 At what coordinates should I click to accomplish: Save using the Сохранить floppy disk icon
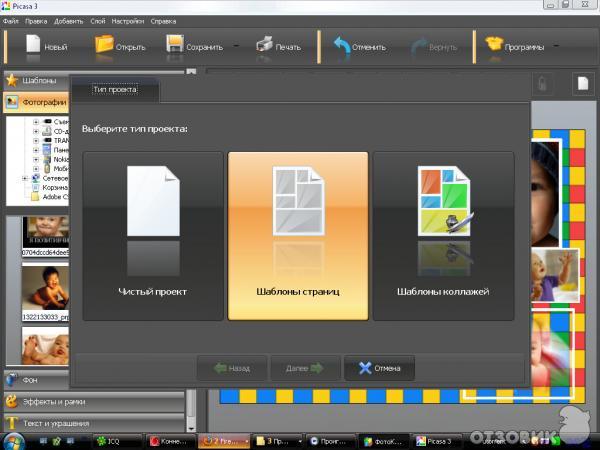coord(176,45)
